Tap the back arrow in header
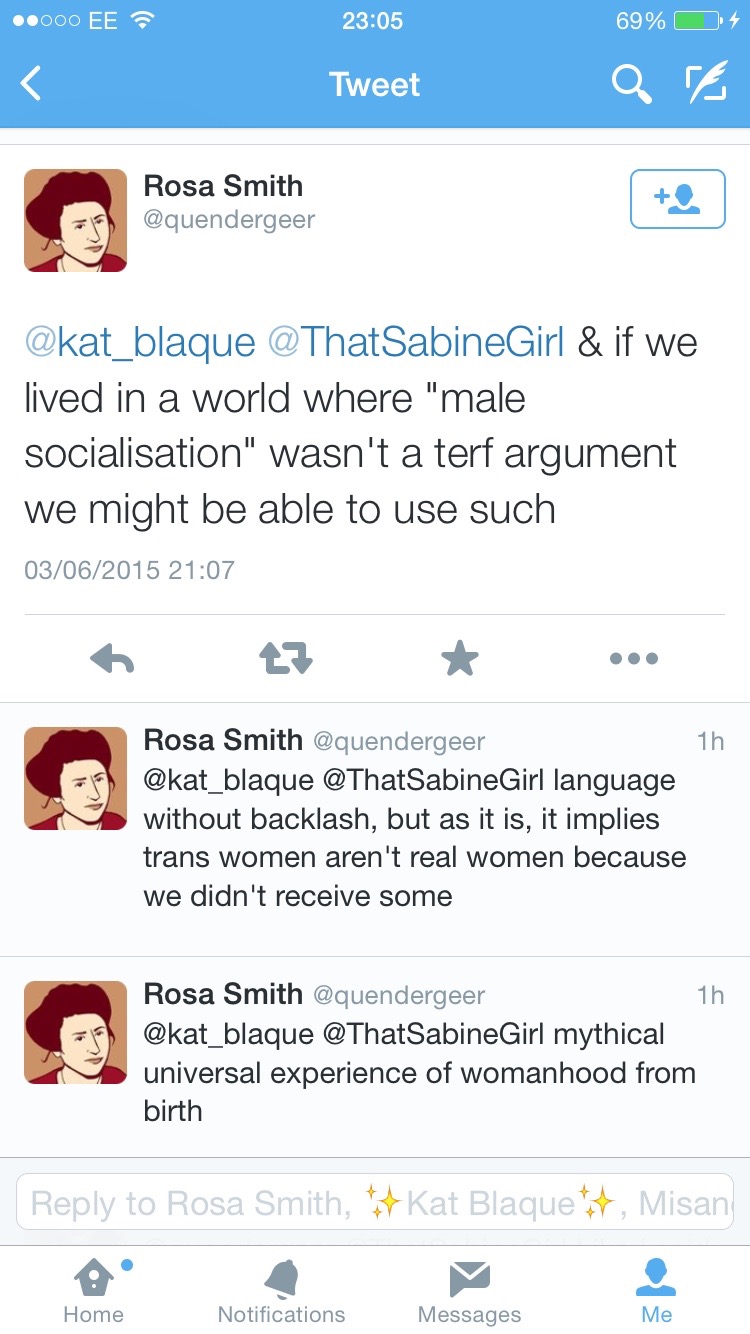The image size is (750, 1334). pyautogui.click(x=32, y=84)
